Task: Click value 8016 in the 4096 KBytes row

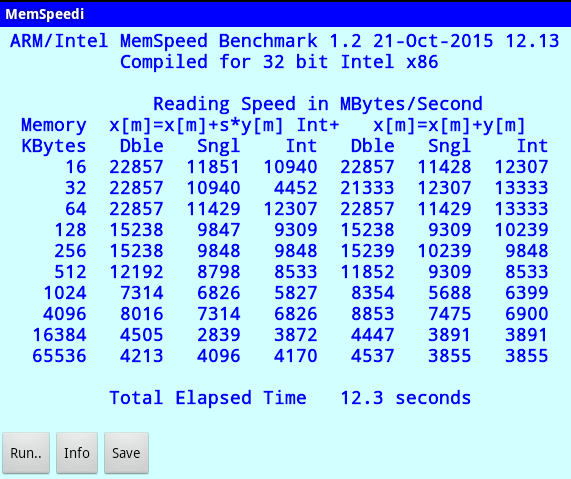Action: tap(142, 314)
